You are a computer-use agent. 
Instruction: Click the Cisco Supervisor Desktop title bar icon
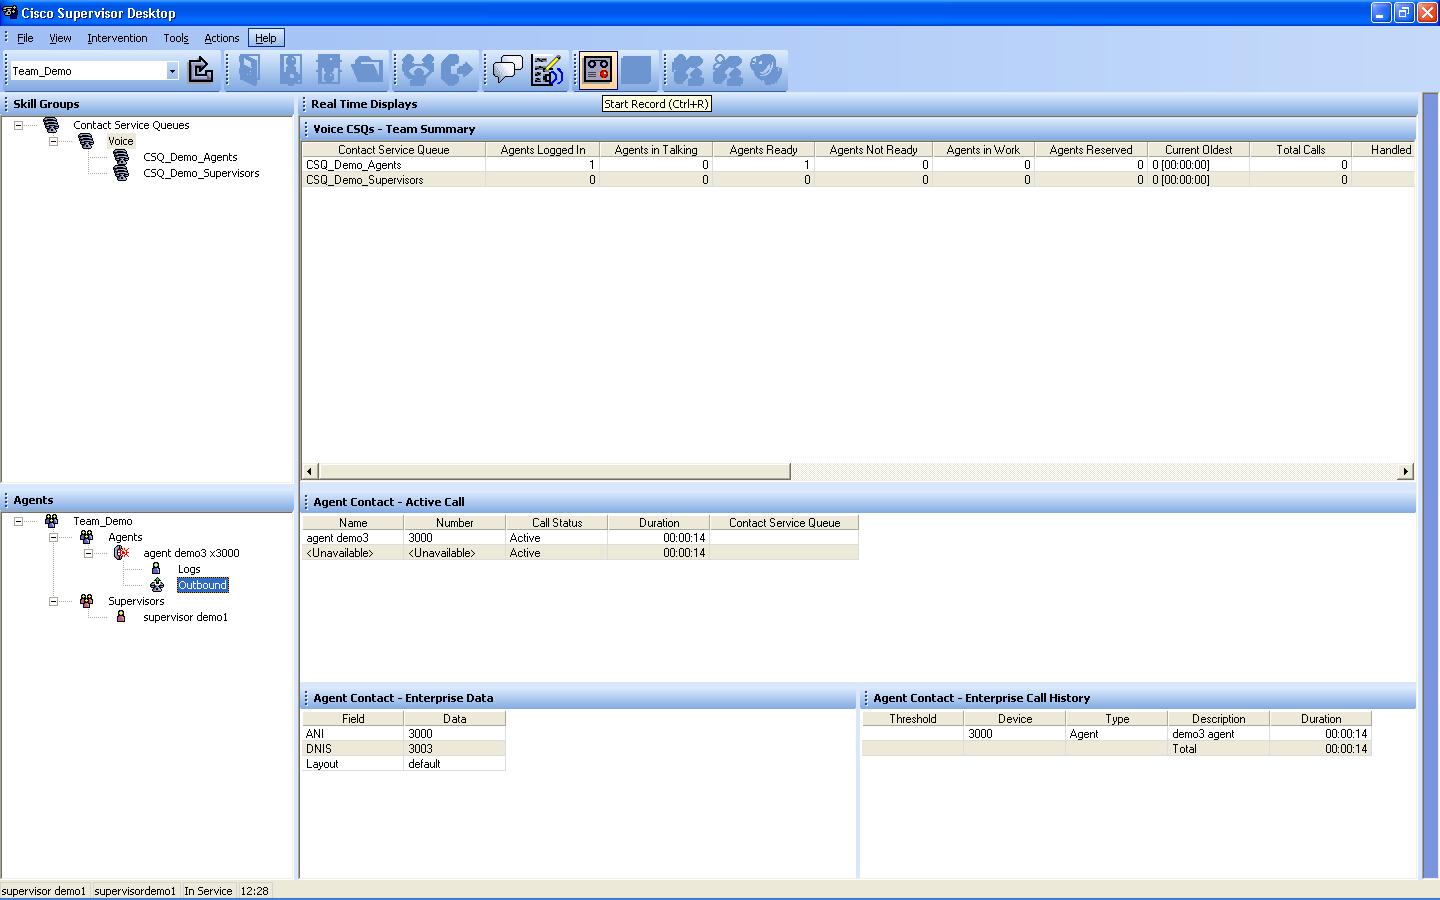(x=10, y=12)
